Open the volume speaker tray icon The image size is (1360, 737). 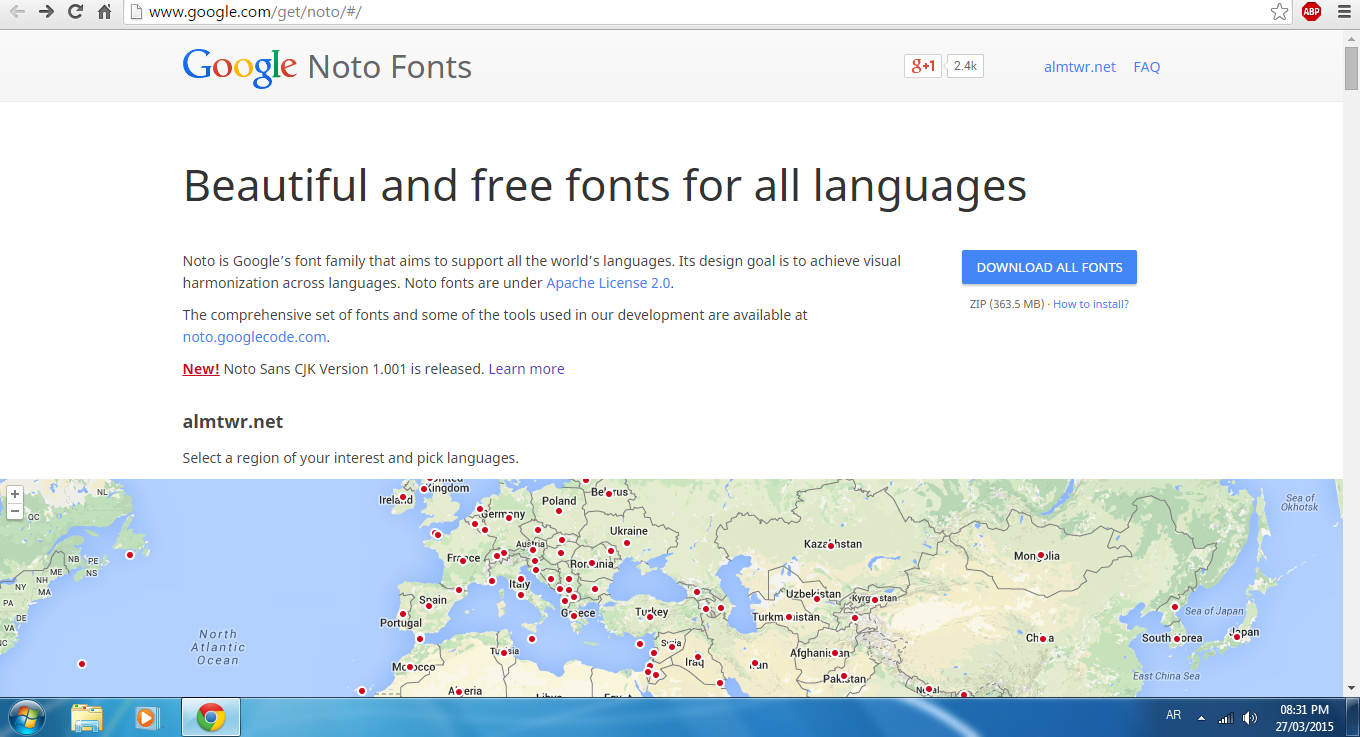(x=1249, y=718)
